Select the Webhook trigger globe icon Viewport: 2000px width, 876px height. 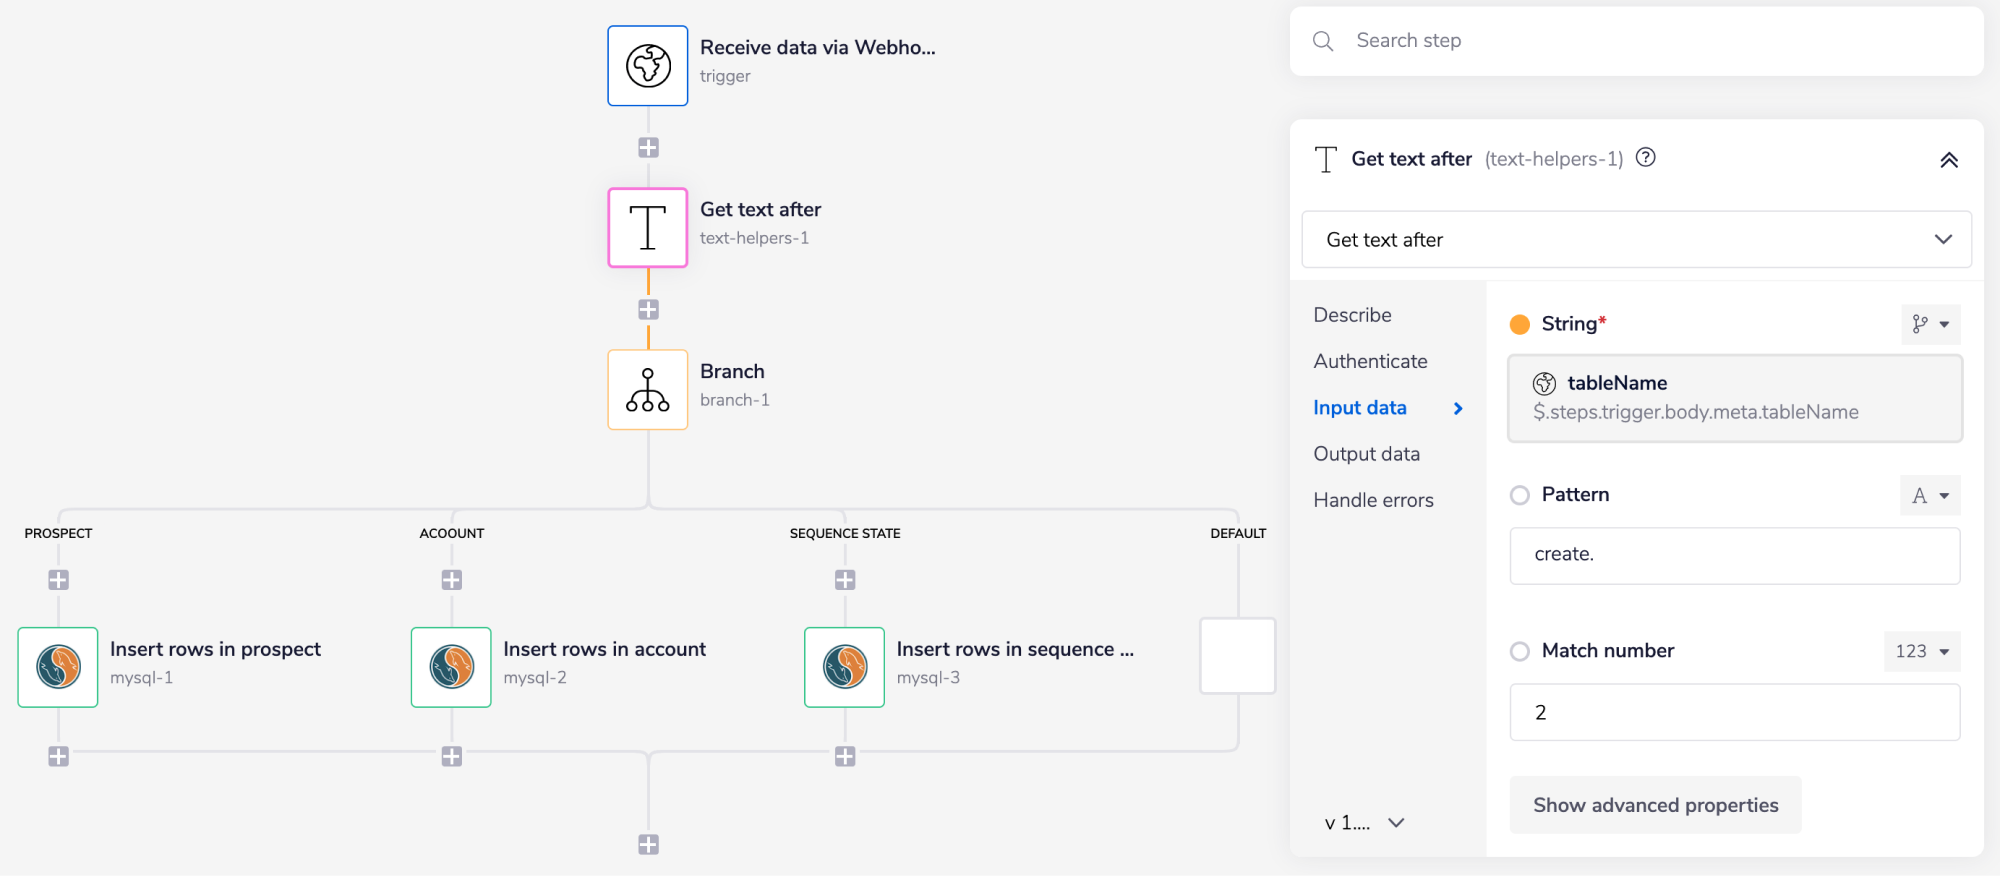pos(648,66)
